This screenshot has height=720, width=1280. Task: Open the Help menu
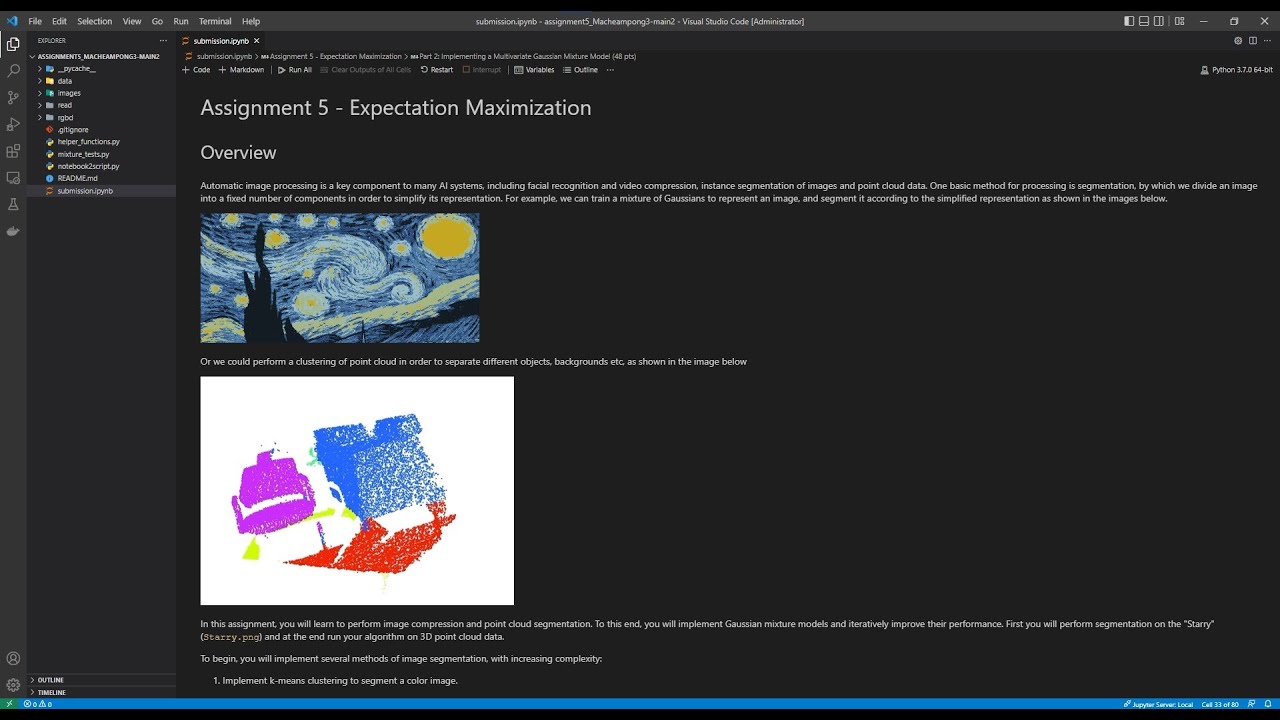click(251, 21)
